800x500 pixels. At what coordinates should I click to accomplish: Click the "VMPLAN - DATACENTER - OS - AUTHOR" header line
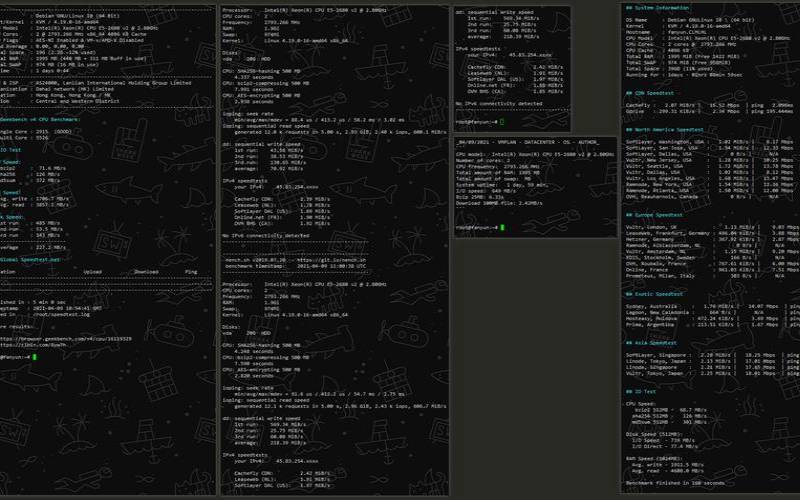click(529, 142)
